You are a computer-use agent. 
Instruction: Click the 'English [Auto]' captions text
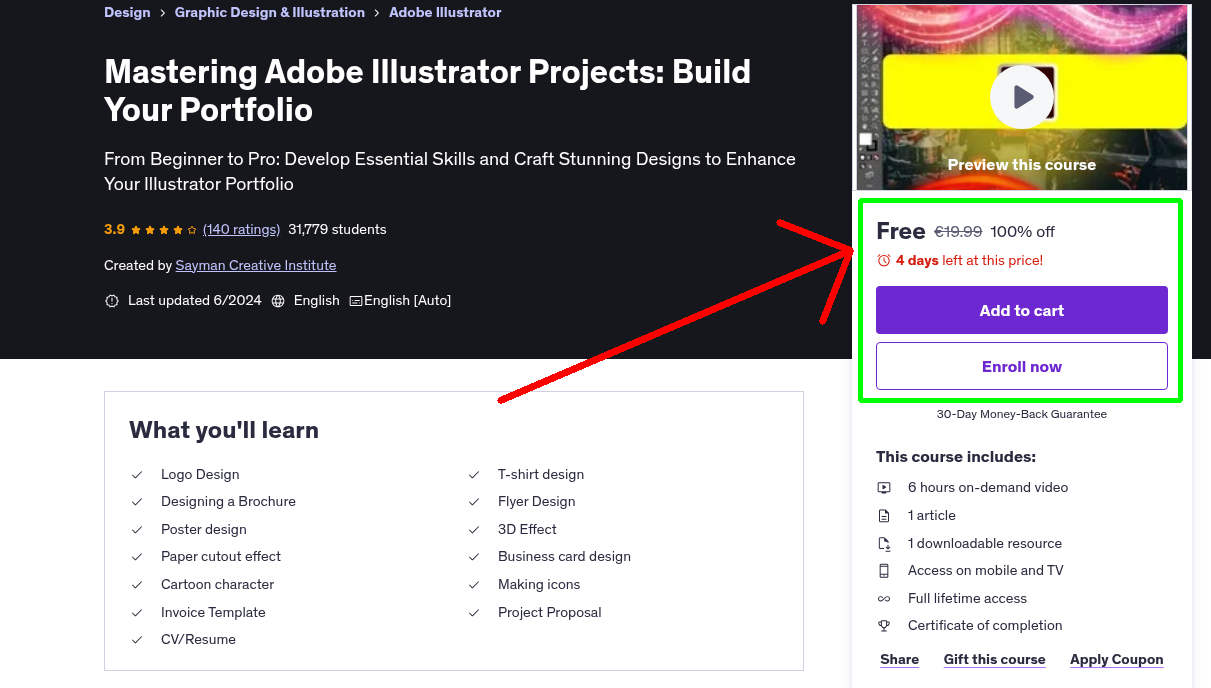point(408,301)
